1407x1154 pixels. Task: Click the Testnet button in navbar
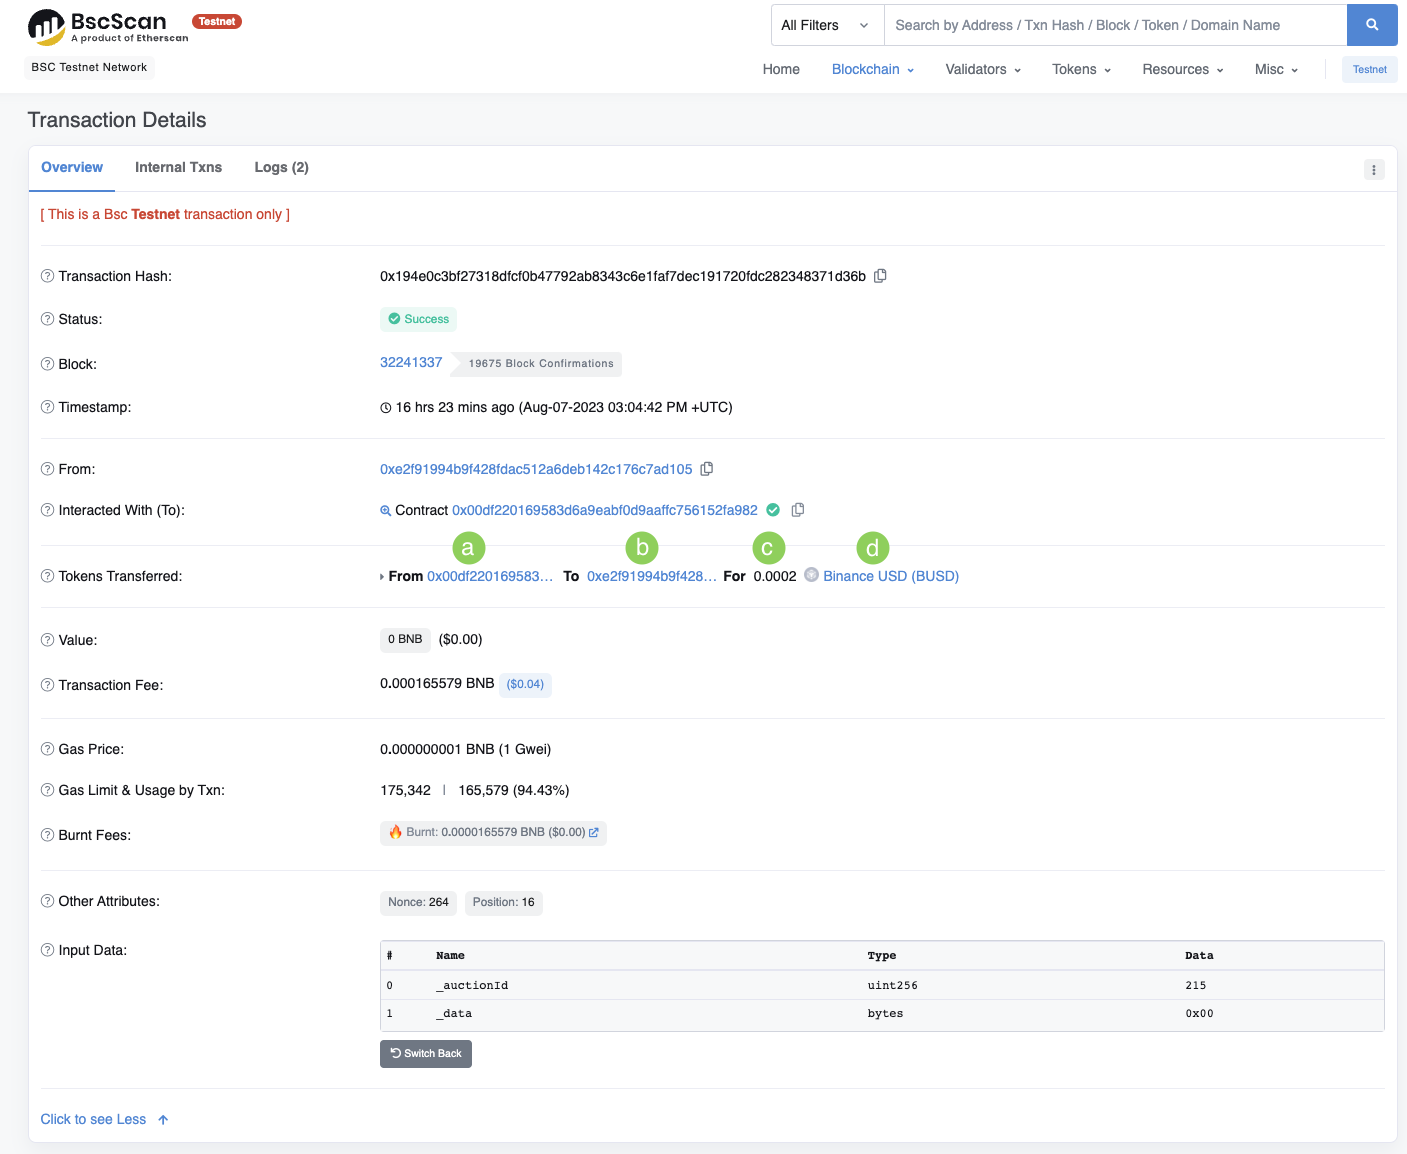1369,69
